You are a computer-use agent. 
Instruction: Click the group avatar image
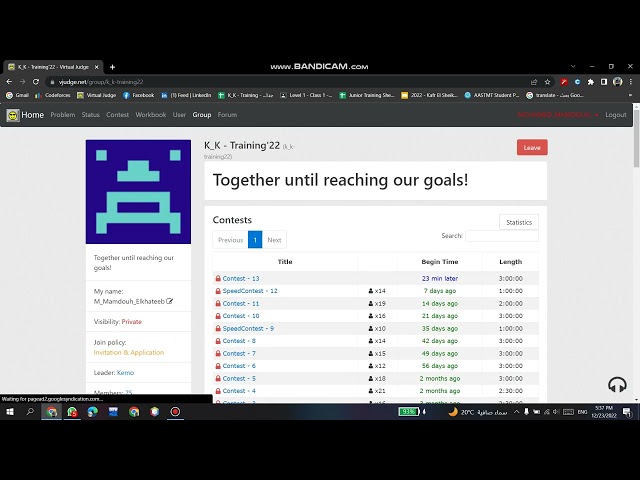click(x=138, y=192)
